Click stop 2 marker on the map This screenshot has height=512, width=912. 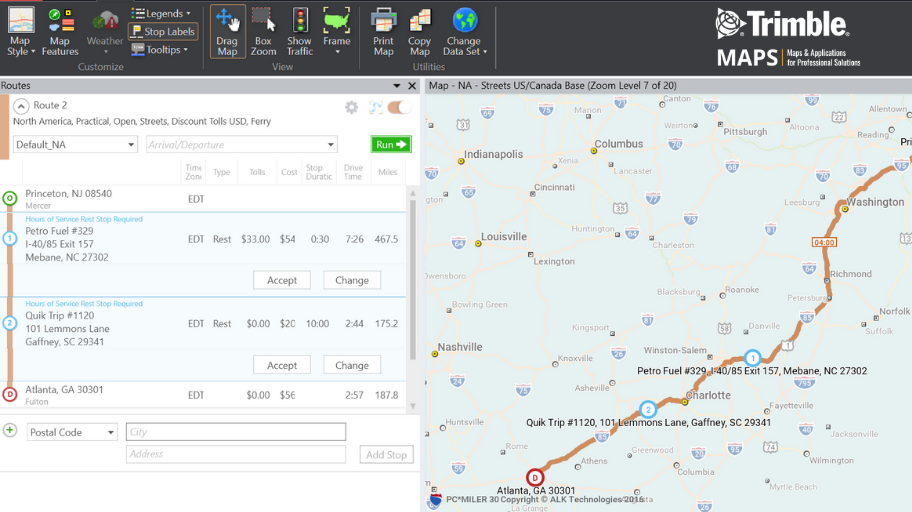click(x=648, y=410)
